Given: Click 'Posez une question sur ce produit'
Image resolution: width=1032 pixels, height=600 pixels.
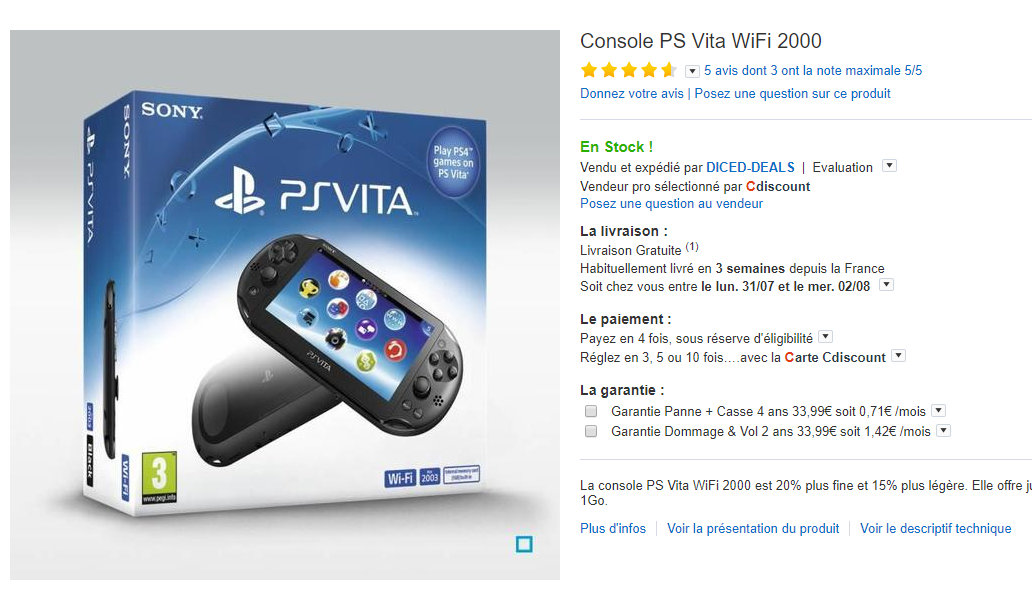Looking at the screenshot, I should [792, 93].
